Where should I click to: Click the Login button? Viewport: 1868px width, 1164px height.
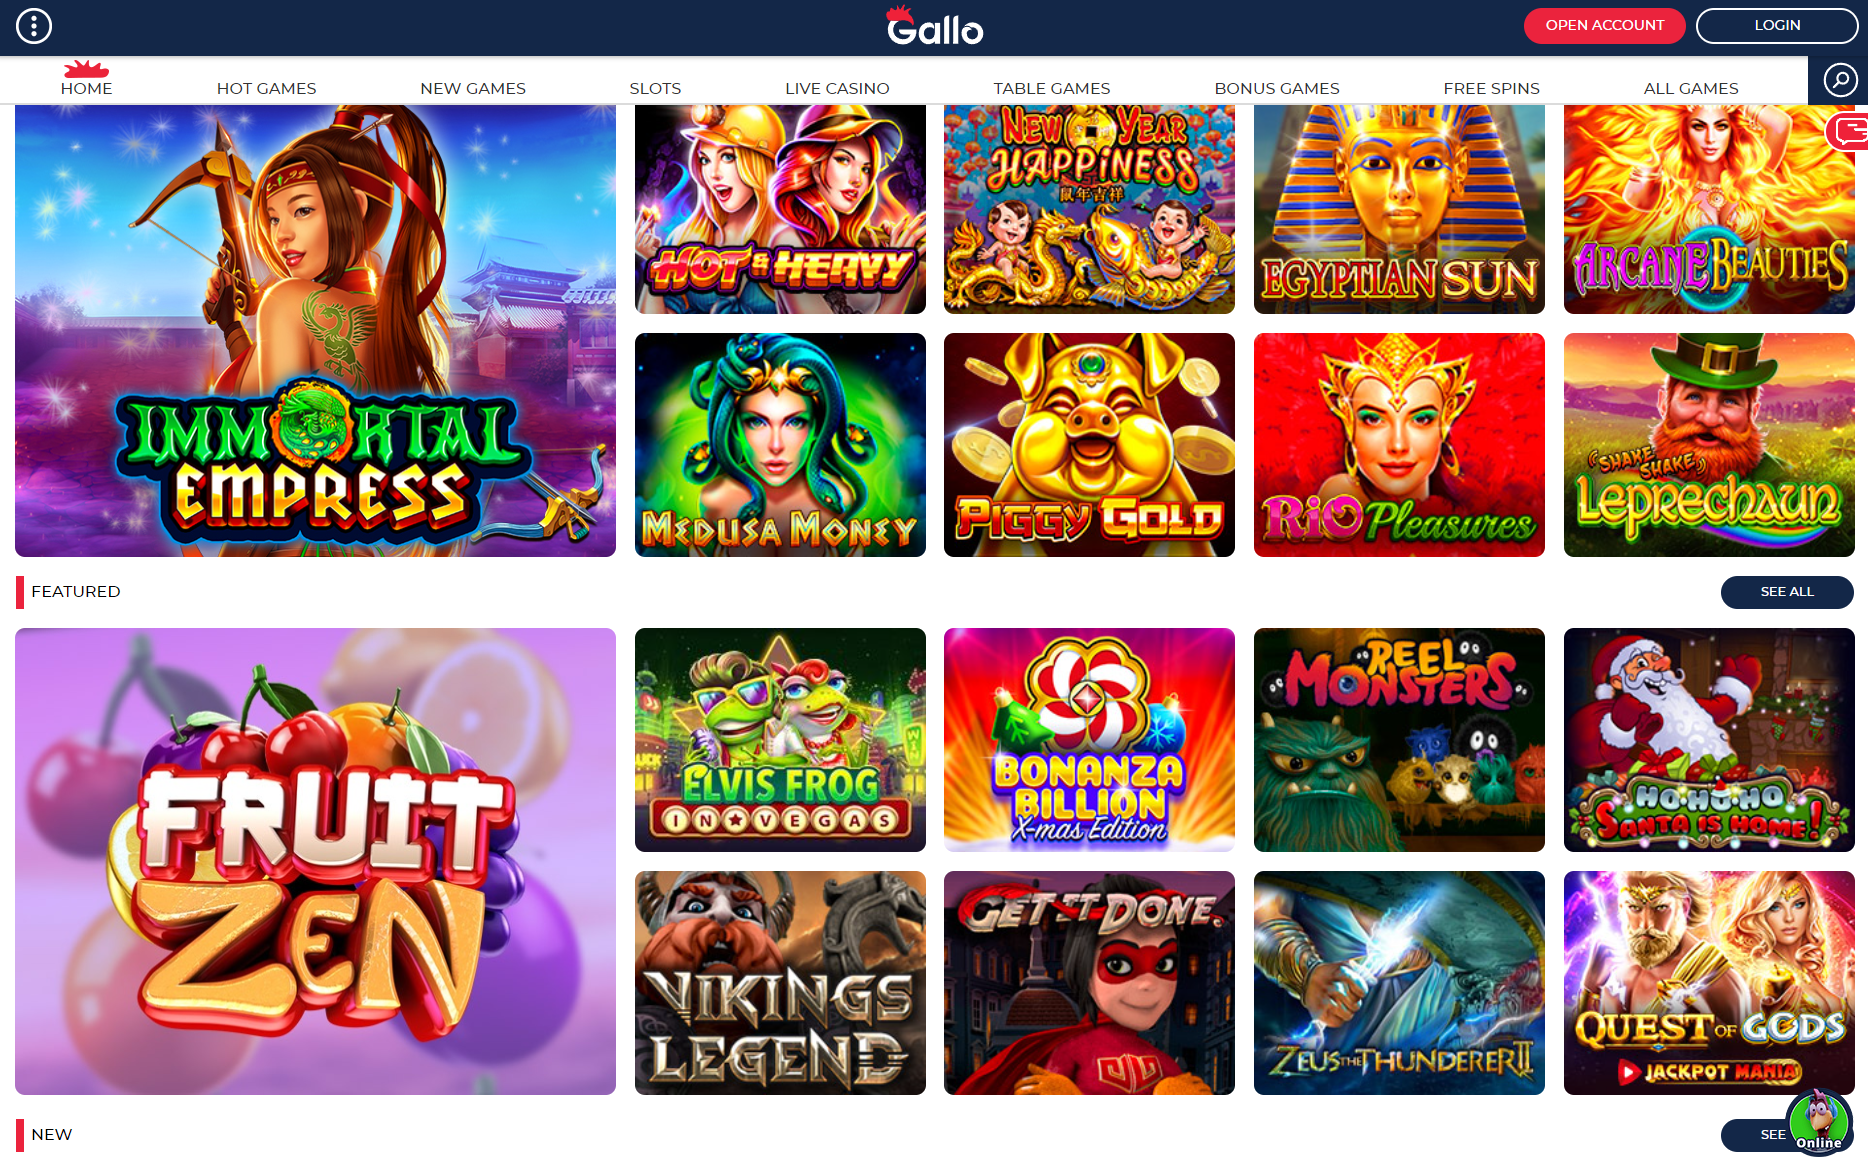tap(1777, 26)
